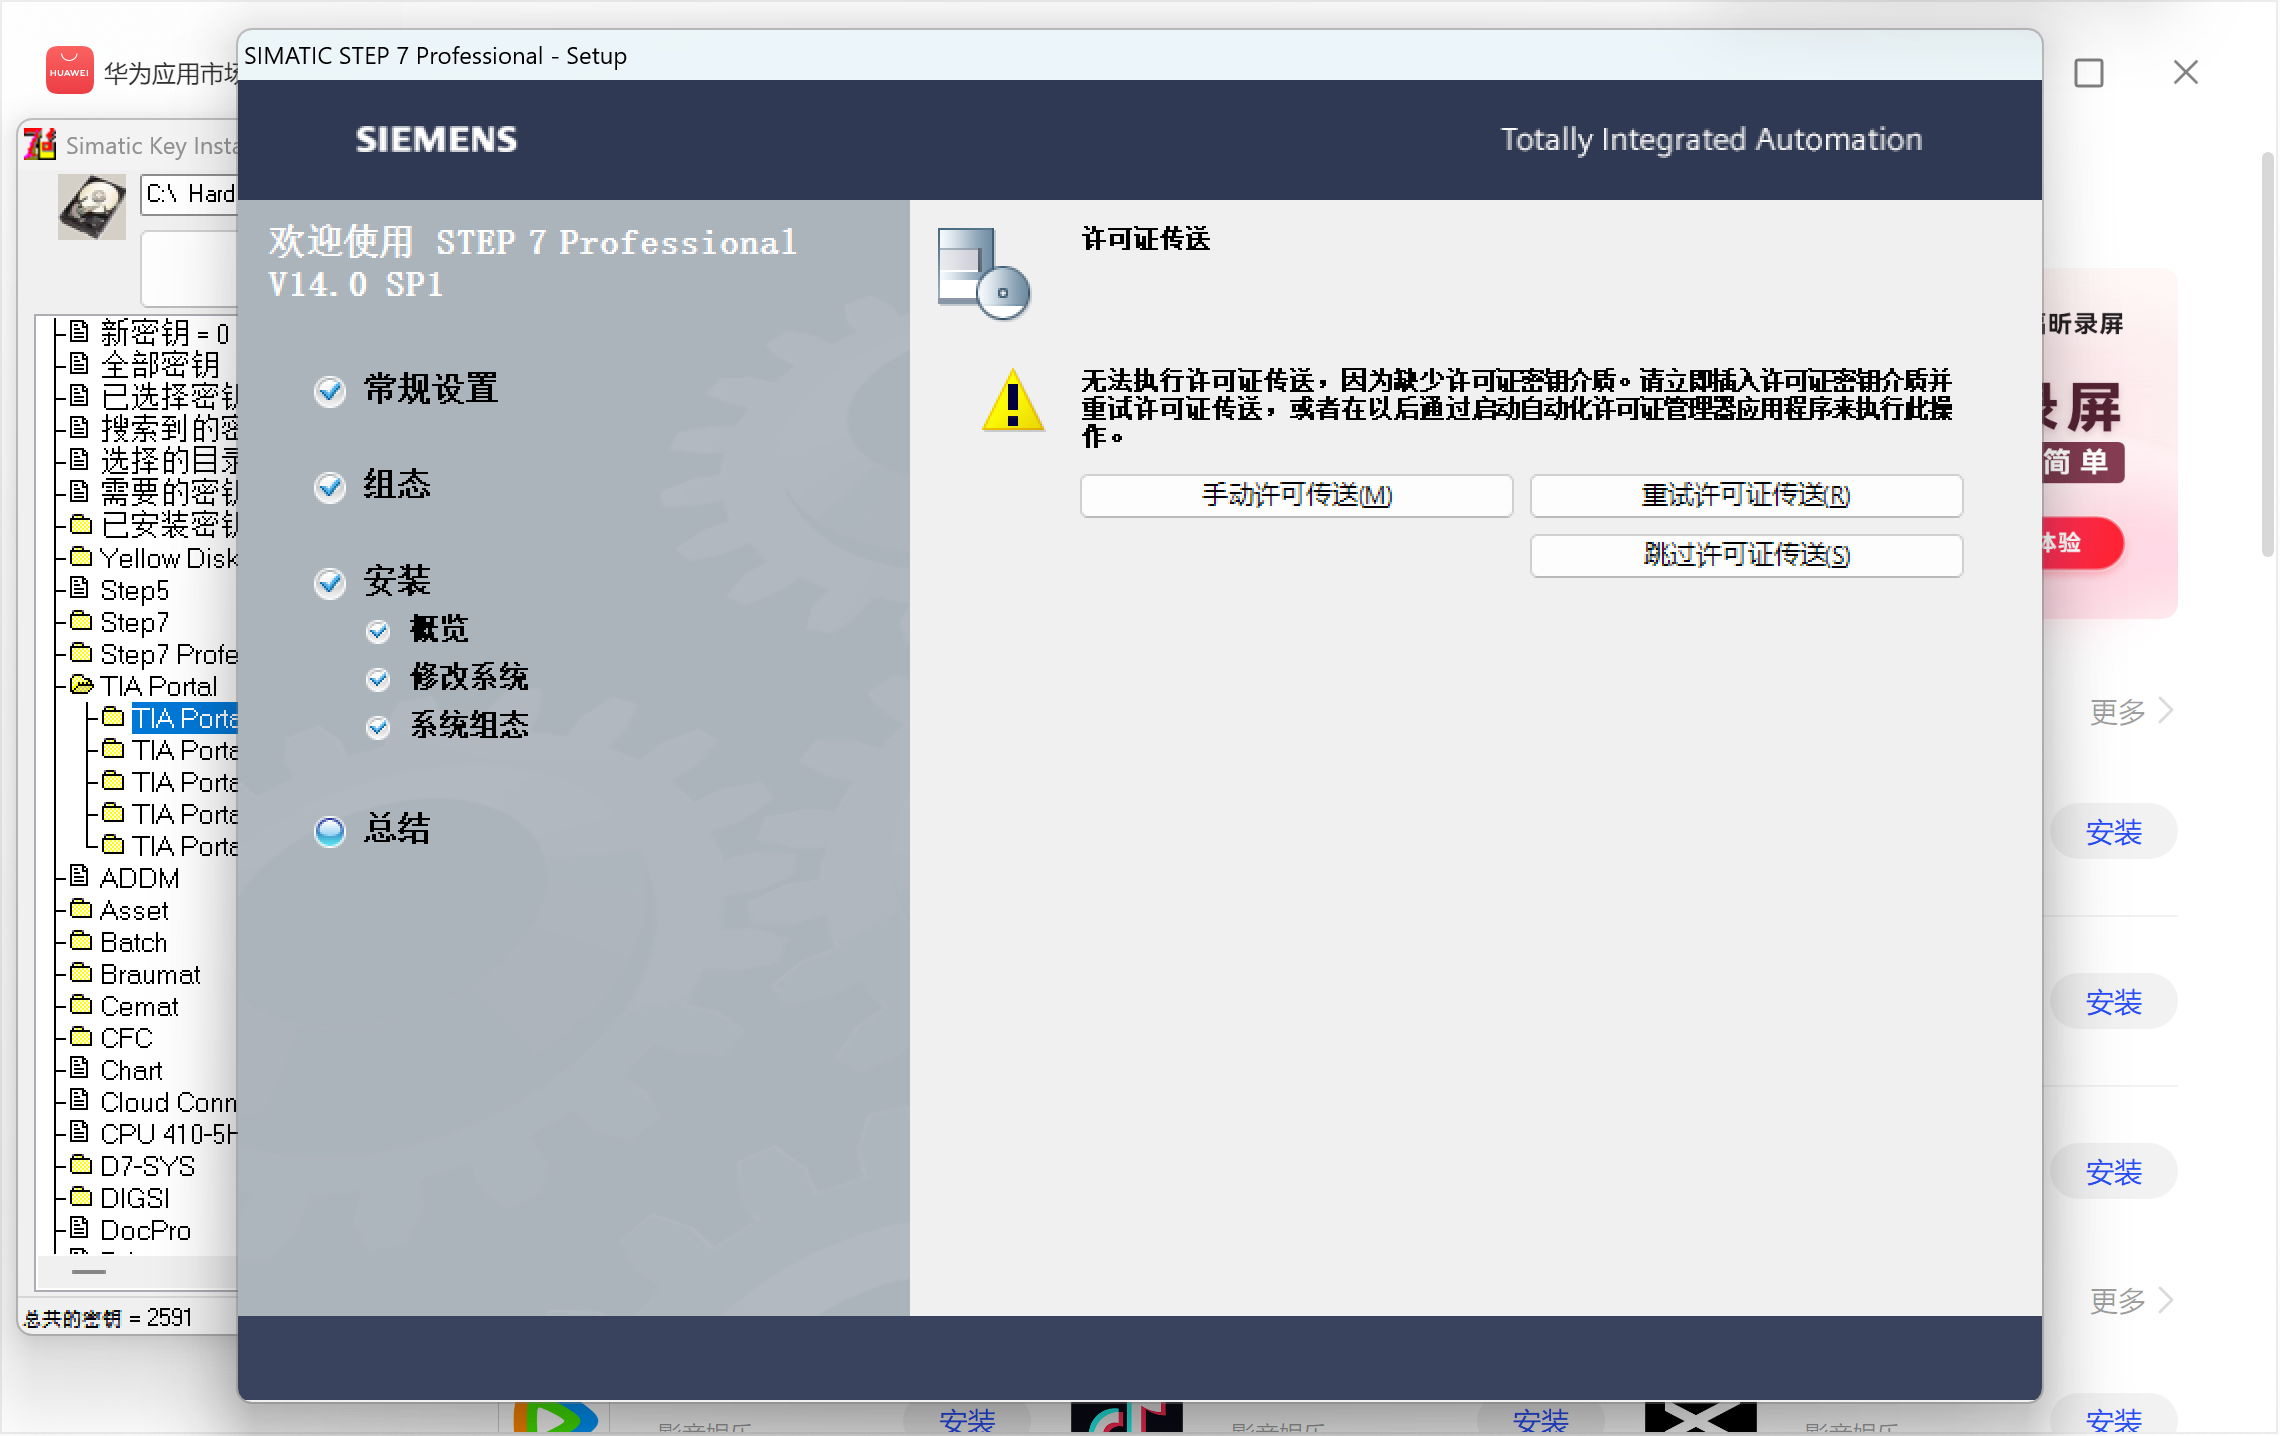This screenshot has width=2280, height=1436.
Task: Click the yellow warning triangle icon
Action: point(1013,402)
